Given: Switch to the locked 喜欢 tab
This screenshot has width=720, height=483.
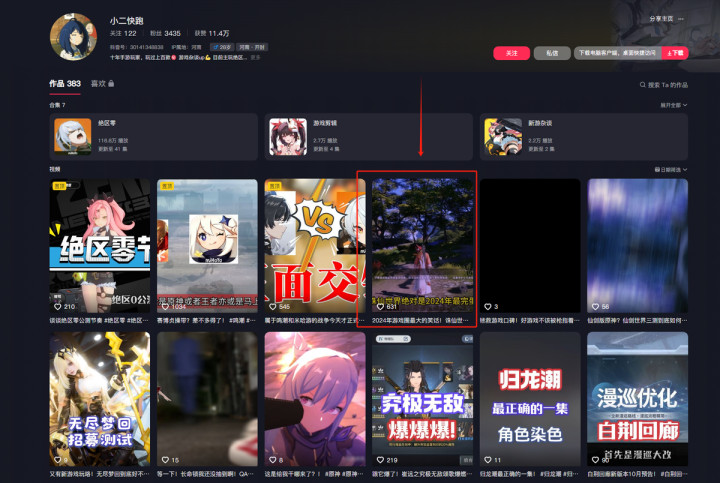Looking at the screenshot, I should tap(102, 84).
